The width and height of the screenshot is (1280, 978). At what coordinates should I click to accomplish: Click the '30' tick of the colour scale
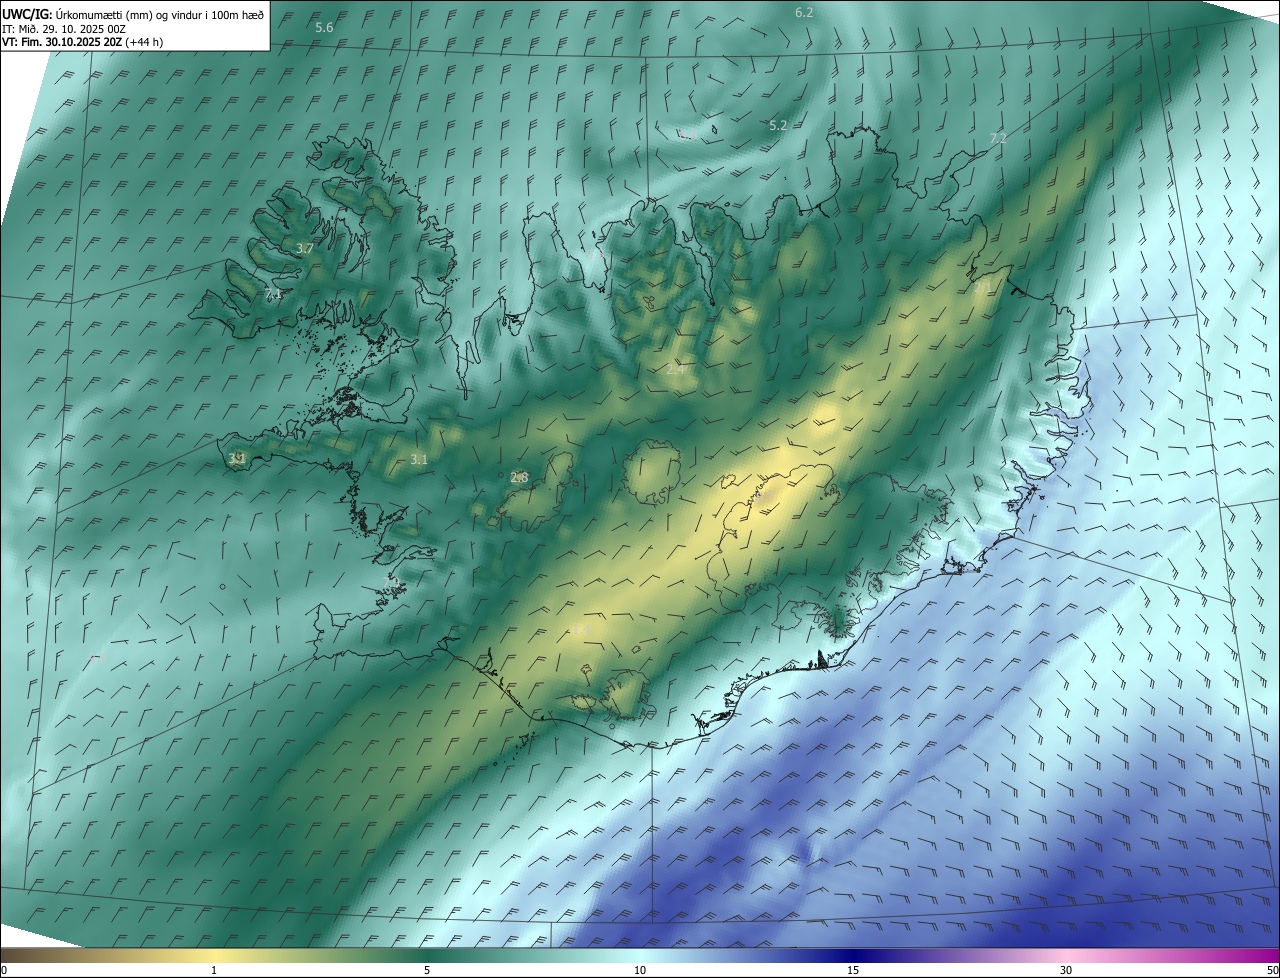pyautogui.click(x=1066, y=970)
